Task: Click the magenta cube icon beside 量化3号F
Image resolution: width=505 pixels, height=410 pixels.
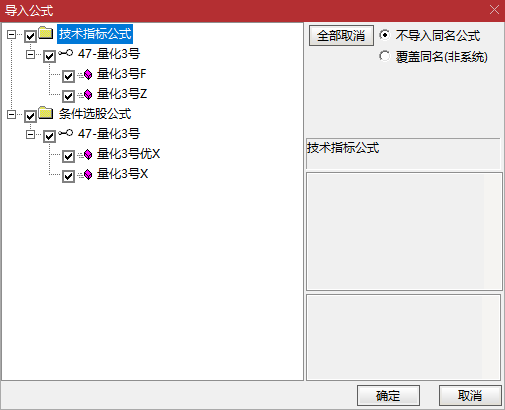Action: [x=88, y=75]
